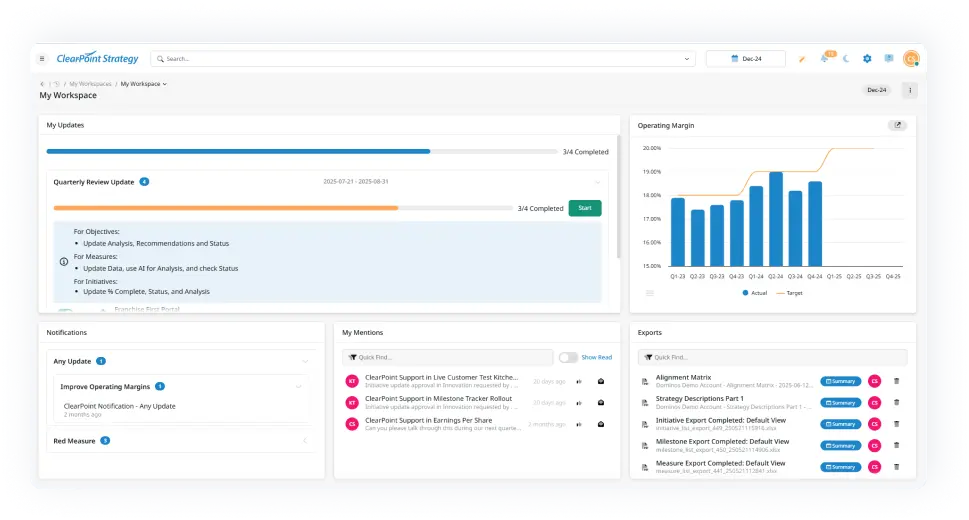Go to My Workspaces in the breadcrumb
This screenshot has height=520, width=969.
[x=90, y=84]
